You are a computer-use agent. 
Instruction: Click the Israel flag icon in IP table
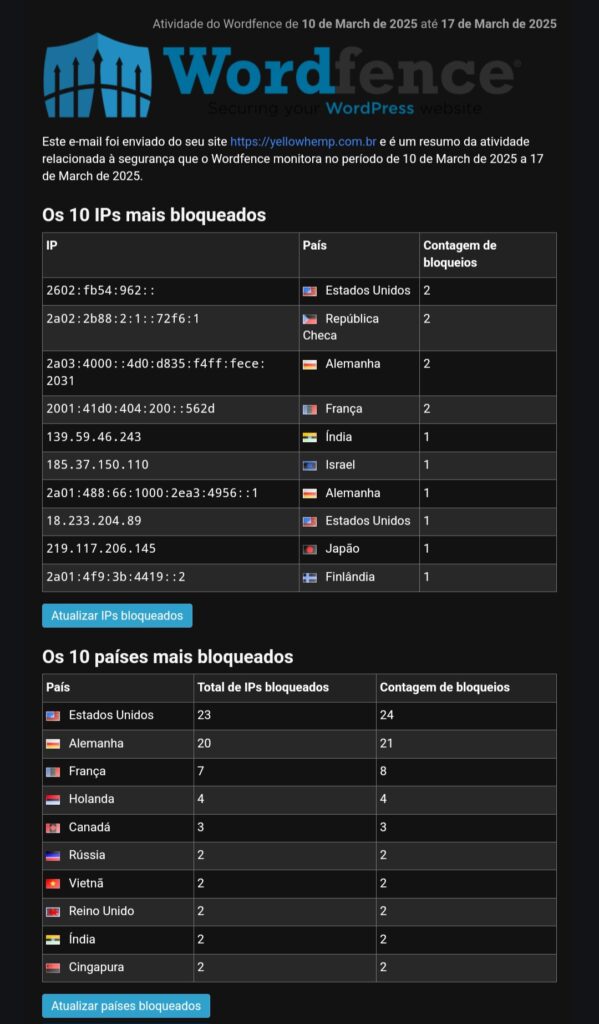[310, 466]
